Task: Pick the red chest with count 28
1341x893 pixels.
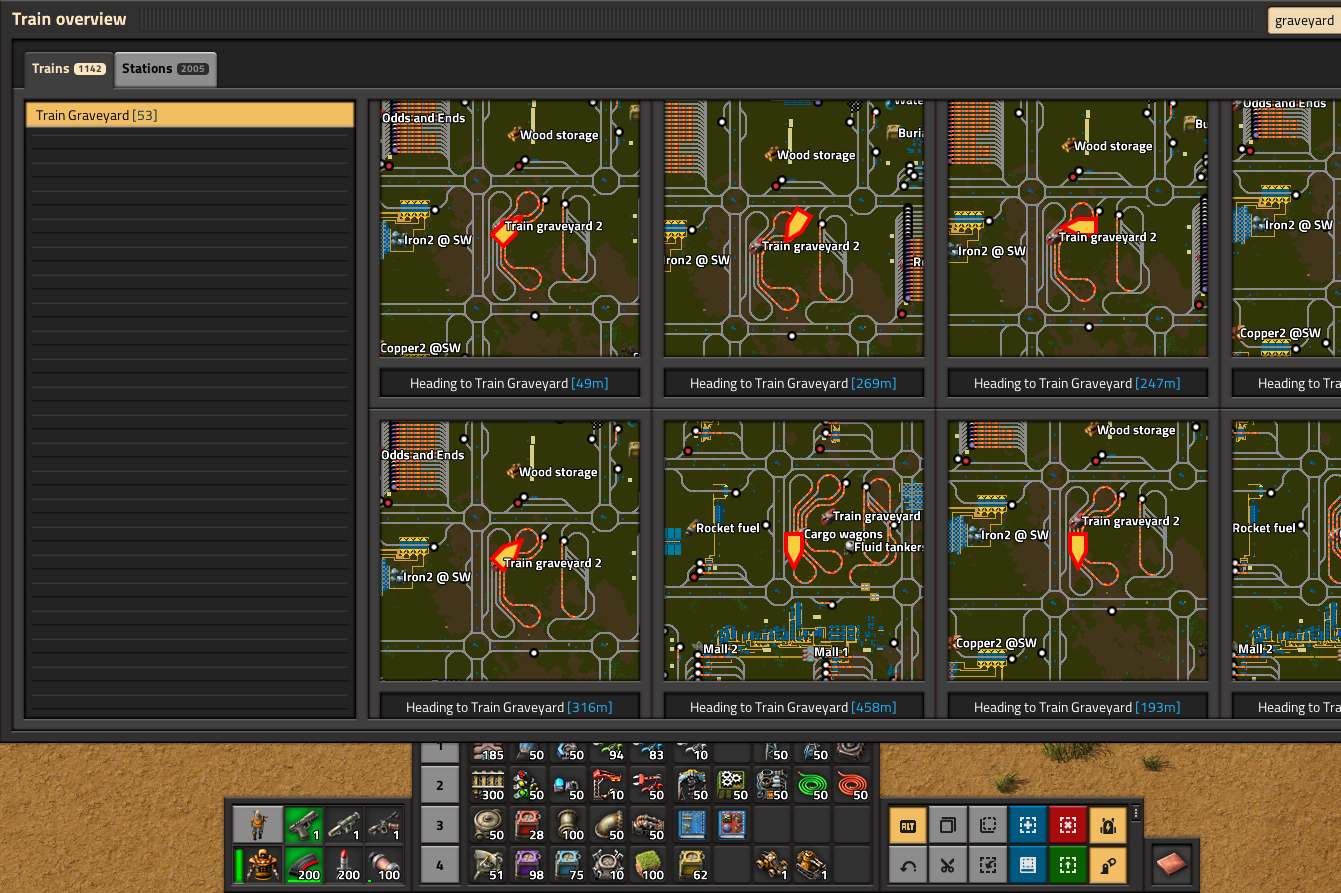Action: (x=529, y=825)
